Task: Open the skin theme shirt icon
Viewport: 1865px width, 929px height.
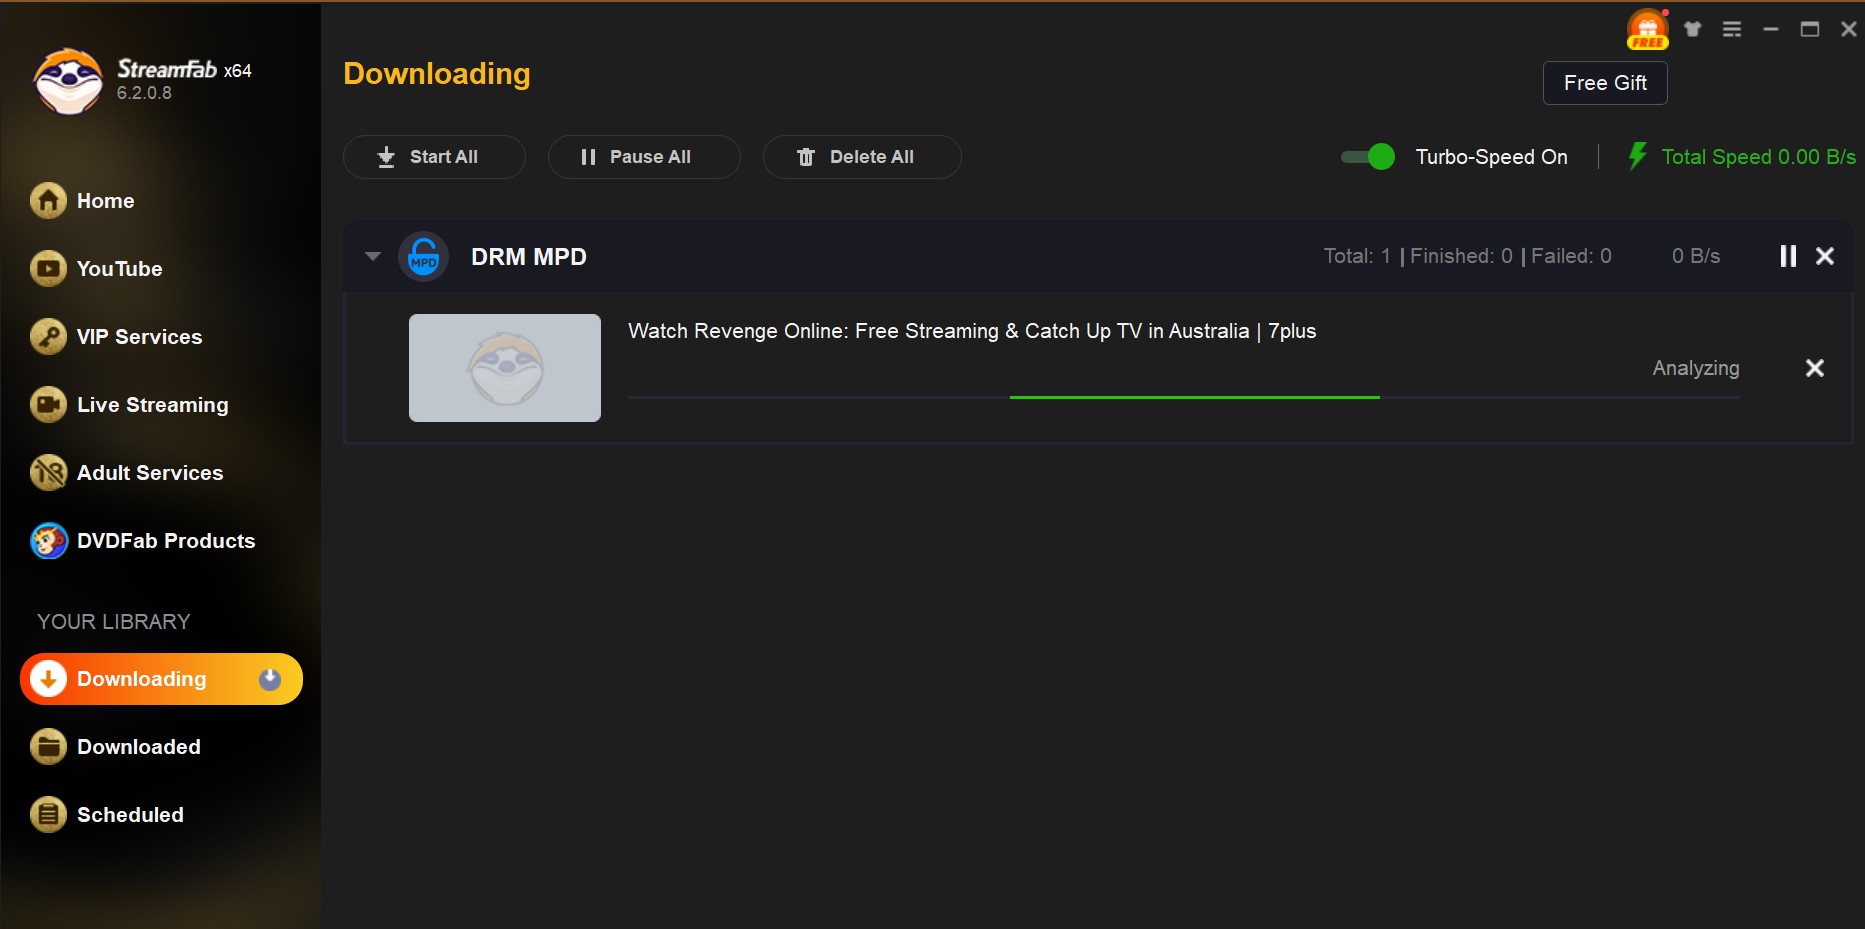Action: pos(1693,29)
